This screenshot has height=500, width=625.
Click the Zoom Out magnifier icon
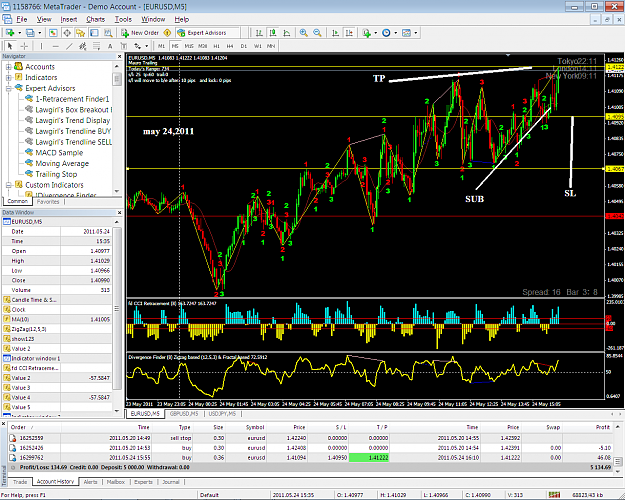[x=317, y=33]
